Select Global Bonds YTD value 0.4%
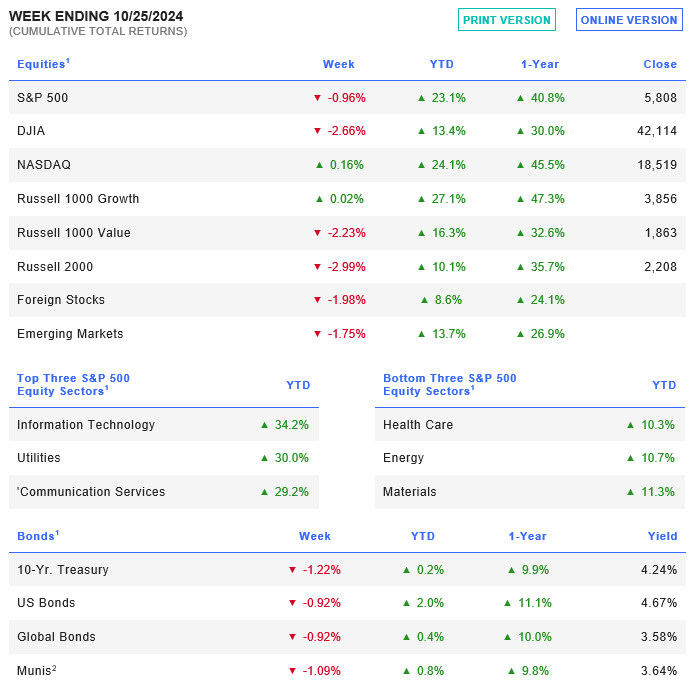Image resolution: width=697 pixels, height=693 pixels. 430,637
